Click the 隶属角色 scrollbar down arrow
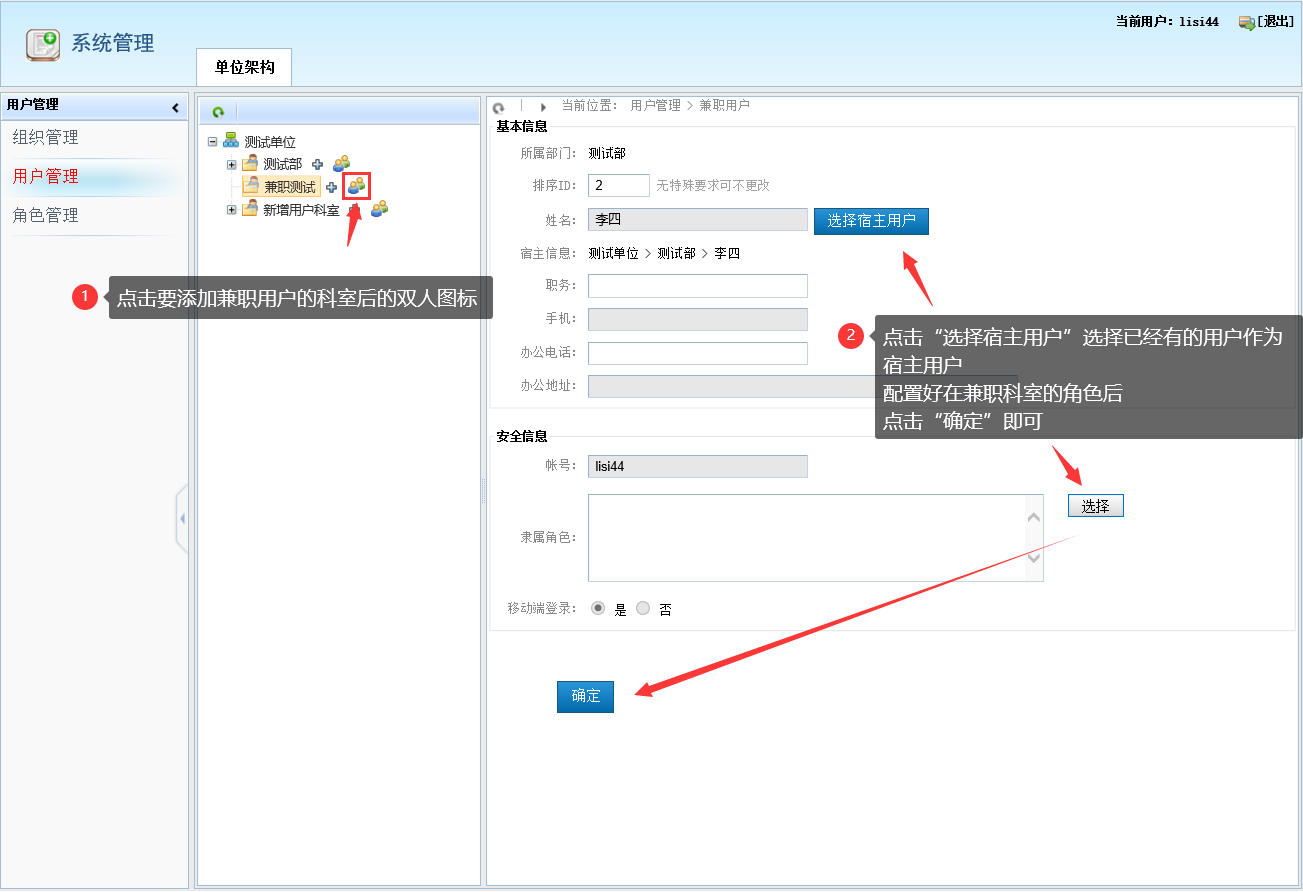 pos(1034,558)
